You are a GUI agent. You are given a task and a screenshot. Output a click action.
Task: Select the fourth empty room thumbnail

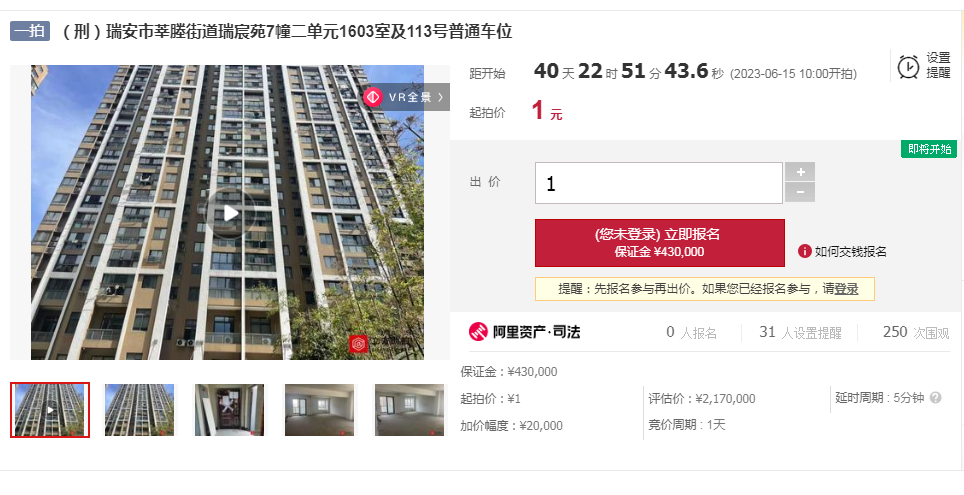click(x=319, y=410)
